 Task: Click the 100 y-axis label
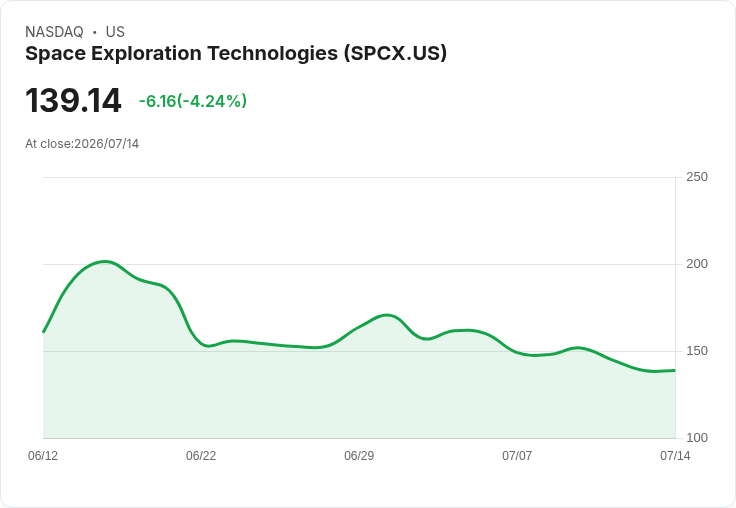pyautogui.click(x=697, y=438)
